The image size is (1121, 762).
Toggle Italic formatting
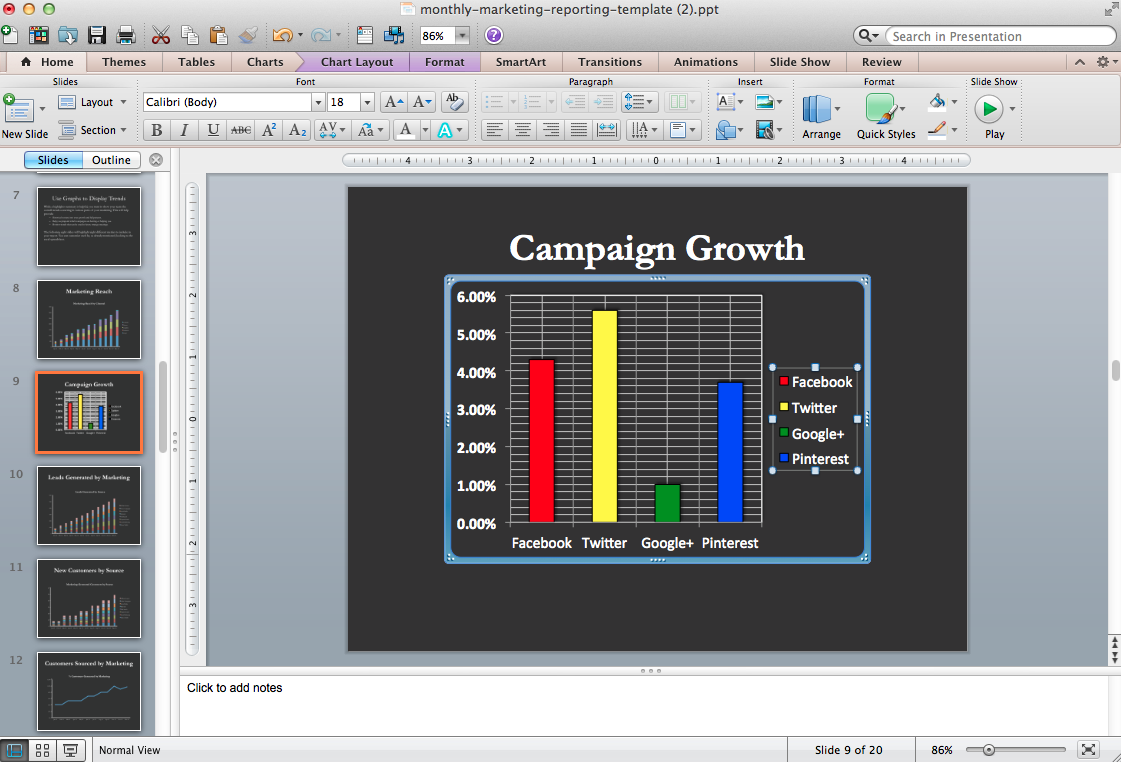coord(184,130)
